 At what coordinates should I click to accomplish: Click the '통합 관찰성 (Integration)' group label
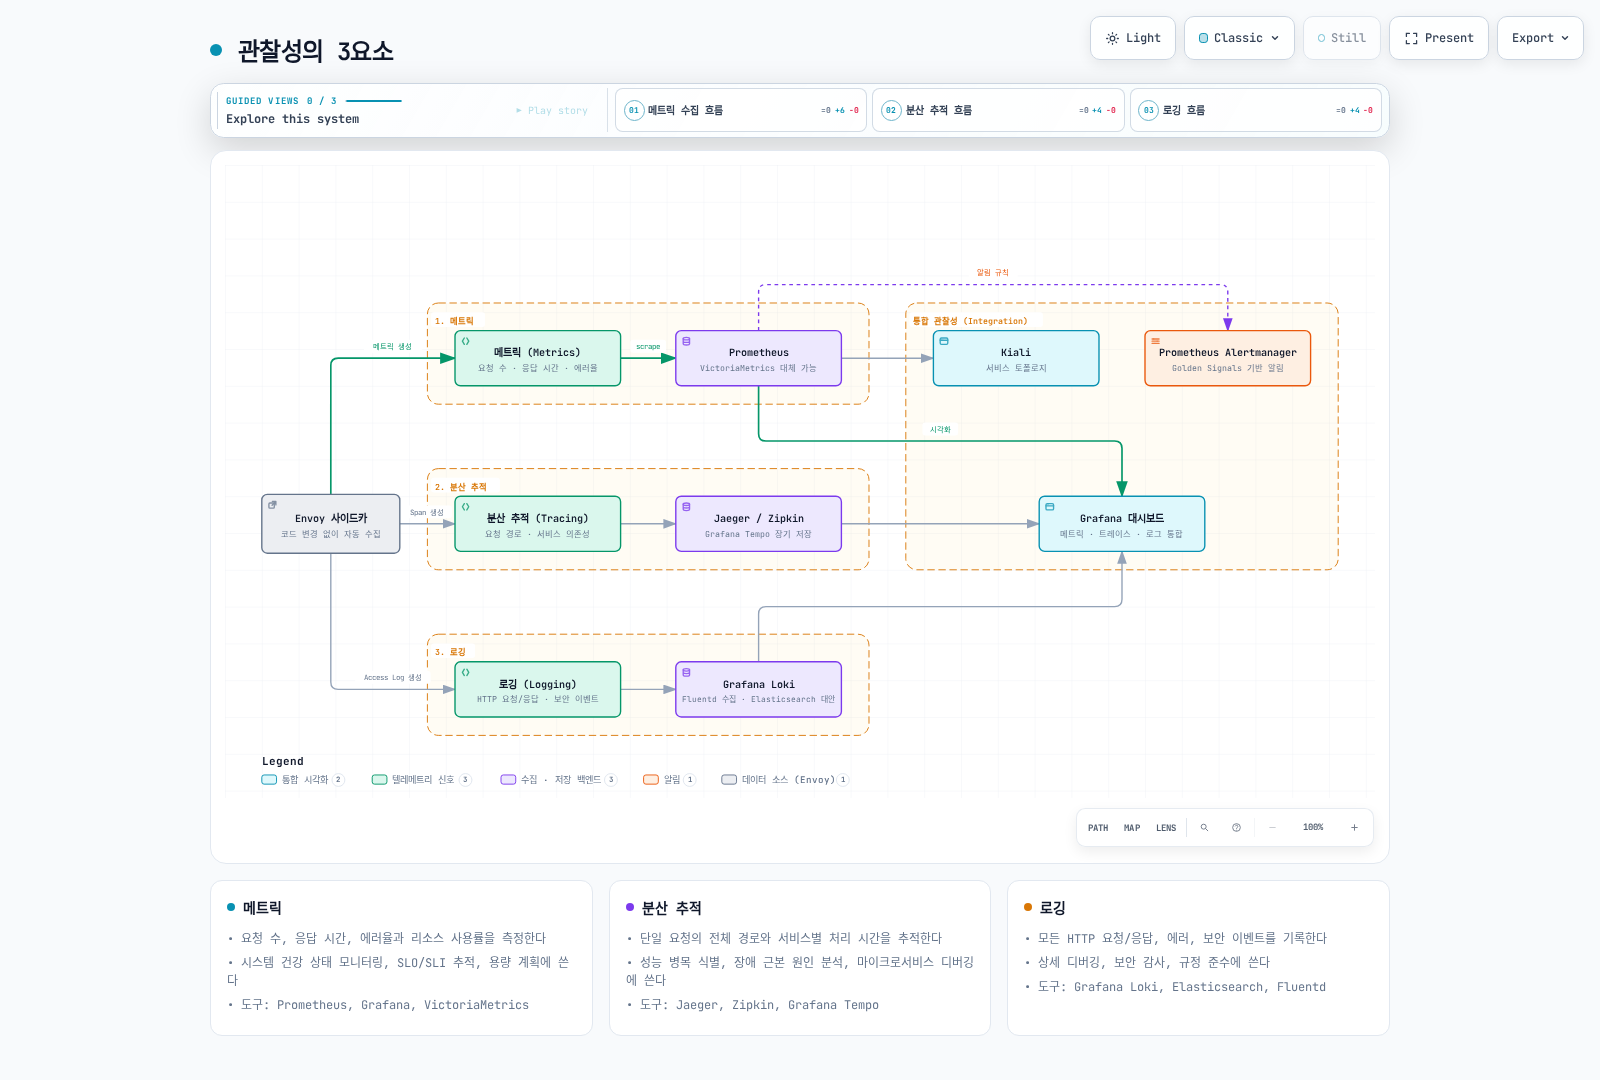click(x=970, y=321)
